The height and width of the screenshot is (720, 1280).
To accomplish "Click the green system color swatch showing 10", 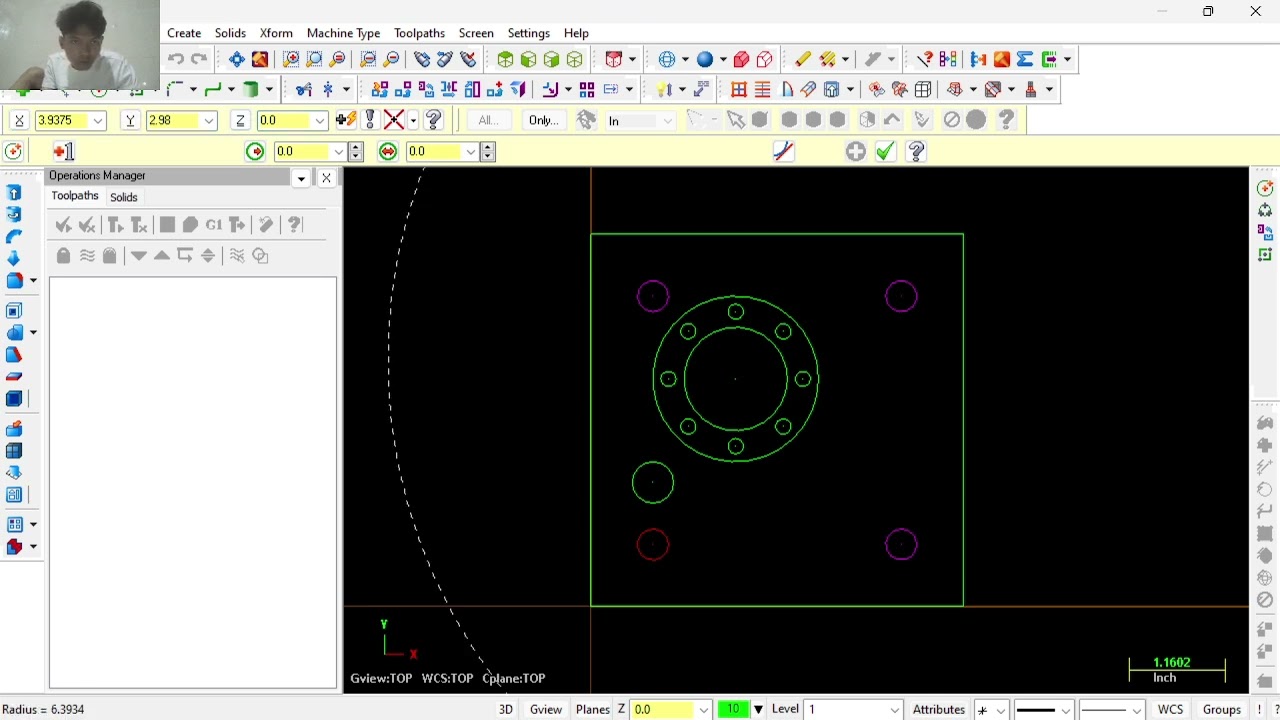I will (733, 709).
